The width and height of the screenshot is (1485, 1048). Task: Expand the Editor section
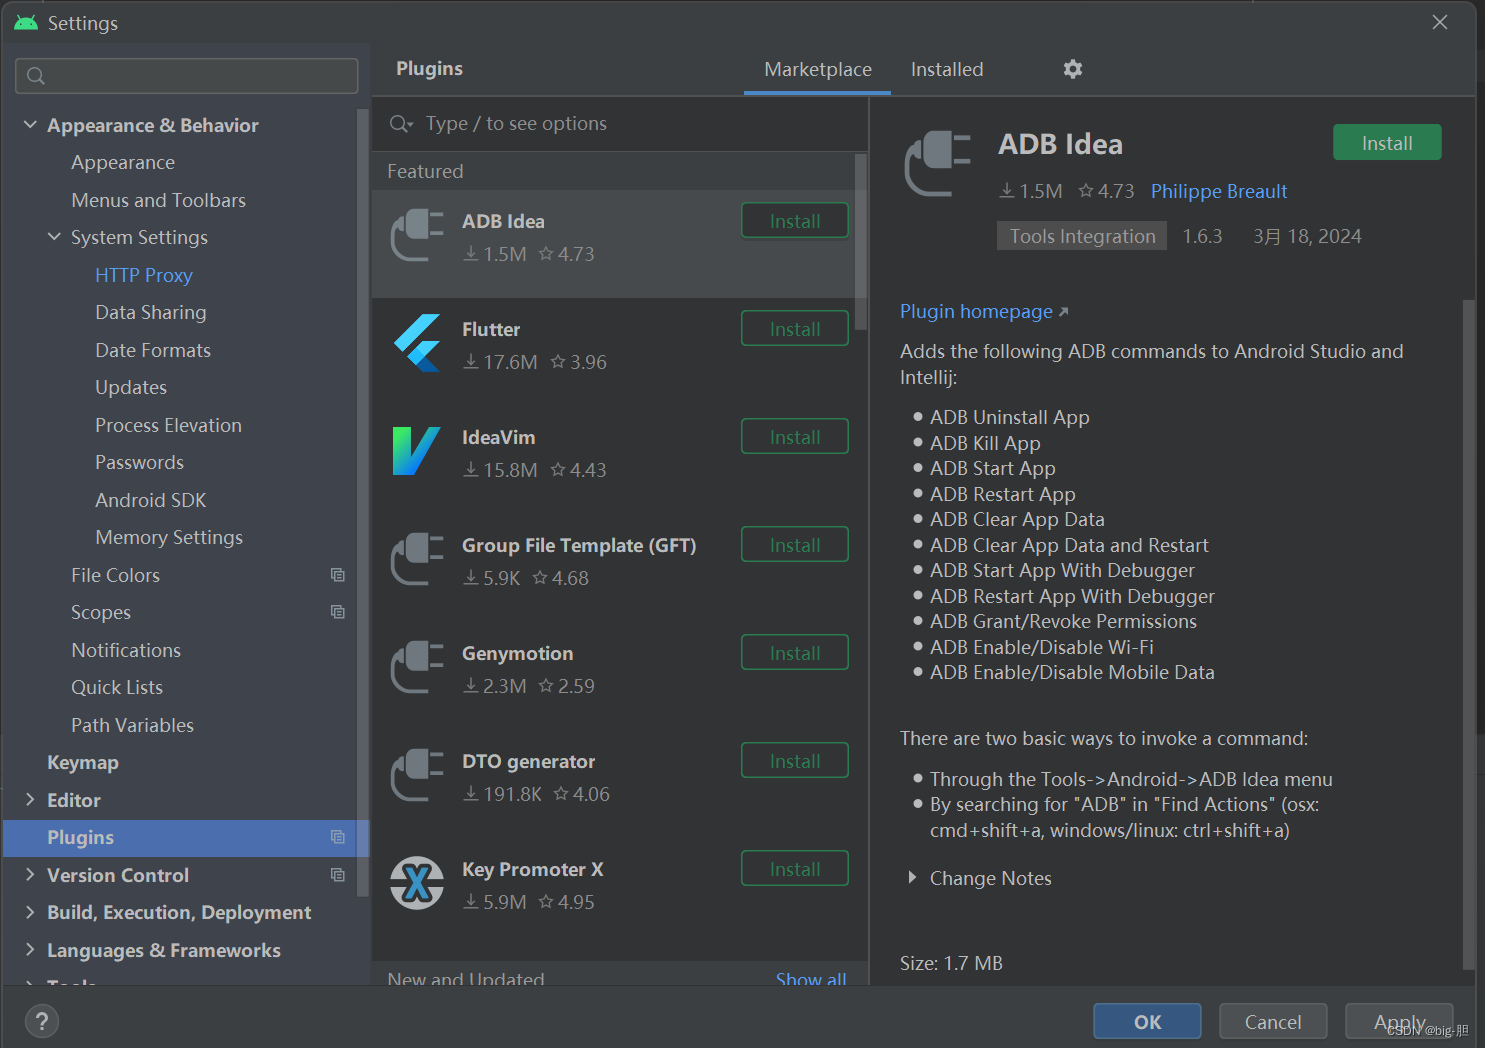coord(30,799)
